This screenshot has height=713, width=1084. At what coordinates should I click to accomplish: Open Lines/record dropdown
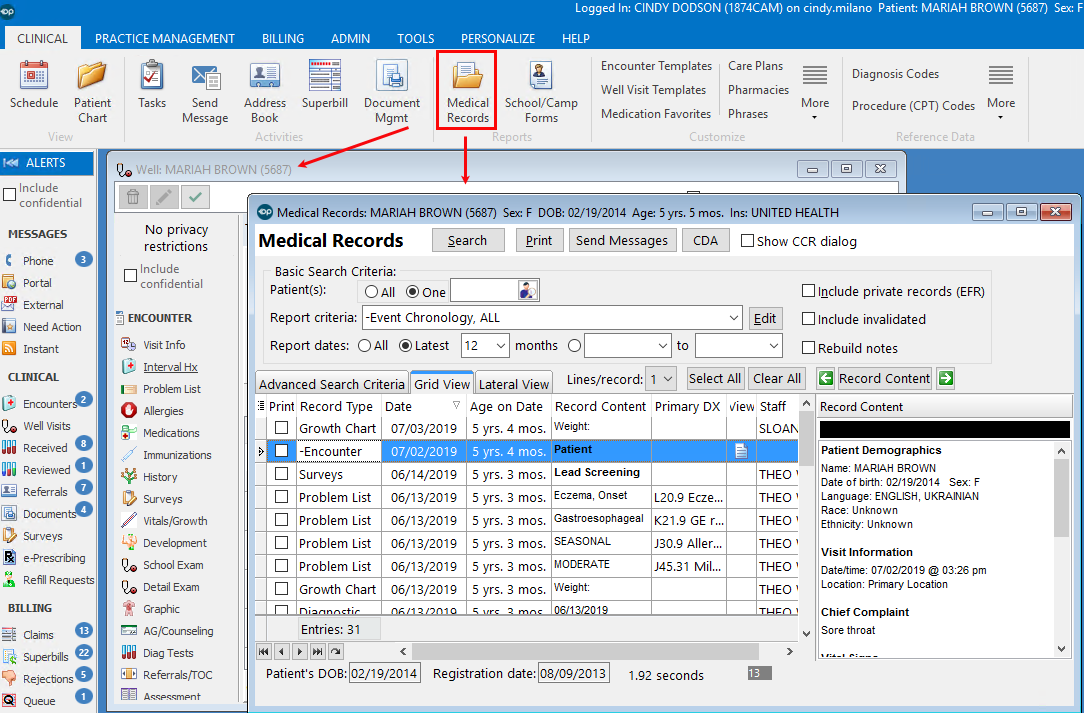(x=667, y=379)
